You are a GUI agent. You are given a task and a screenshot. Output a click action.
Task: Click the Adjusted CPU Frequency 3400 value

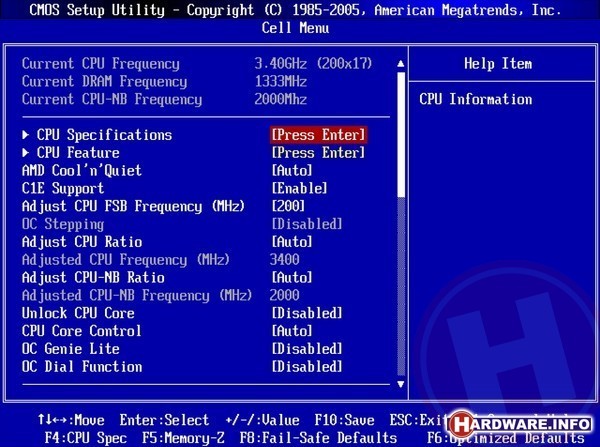pyautogui.click(x=284, y=259)
